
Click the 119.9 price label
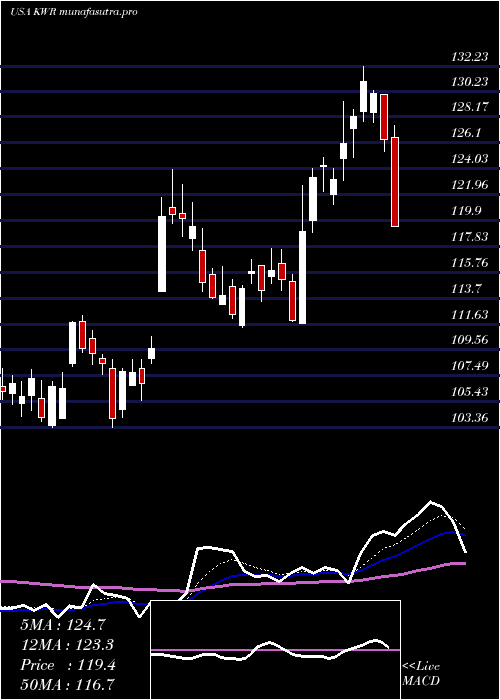pos(466,211)
